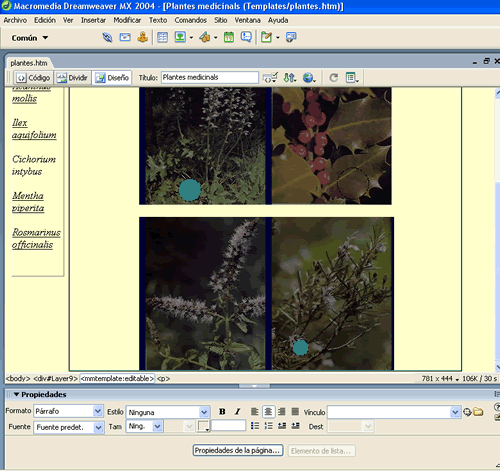
Task: Click the text color value field
Action: click(x=228, y=425)
